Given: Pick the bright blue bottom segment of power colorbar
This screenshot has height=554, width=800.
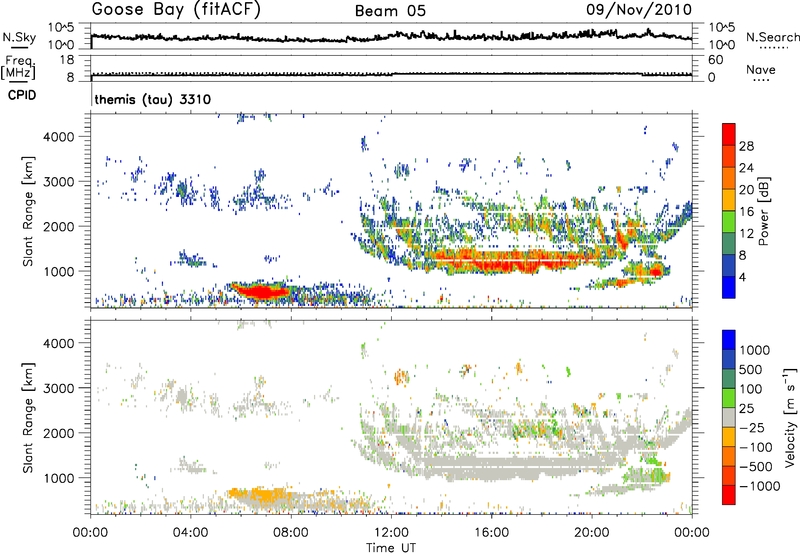Looking at the screenshot, I should click(729, 288).
